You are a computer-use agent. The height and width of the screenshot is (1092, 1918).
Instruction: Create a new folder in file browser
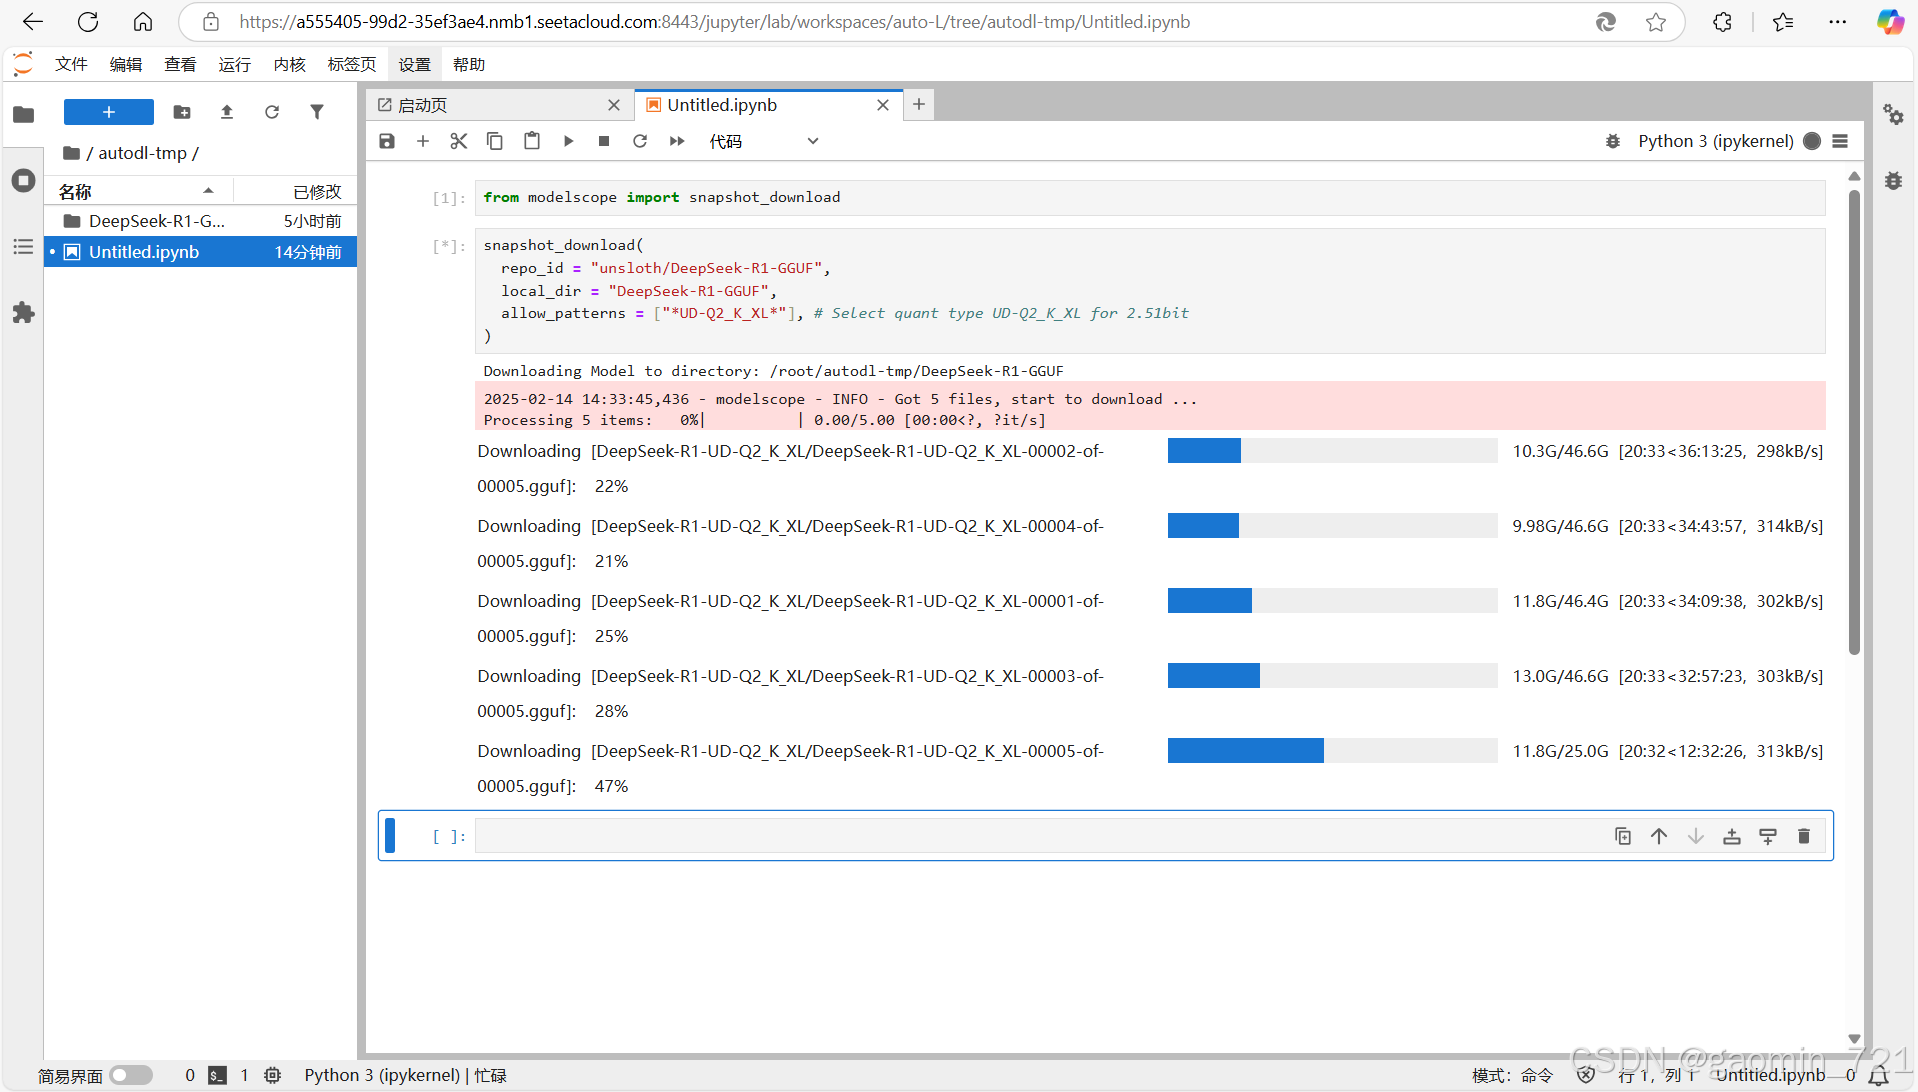182,112
